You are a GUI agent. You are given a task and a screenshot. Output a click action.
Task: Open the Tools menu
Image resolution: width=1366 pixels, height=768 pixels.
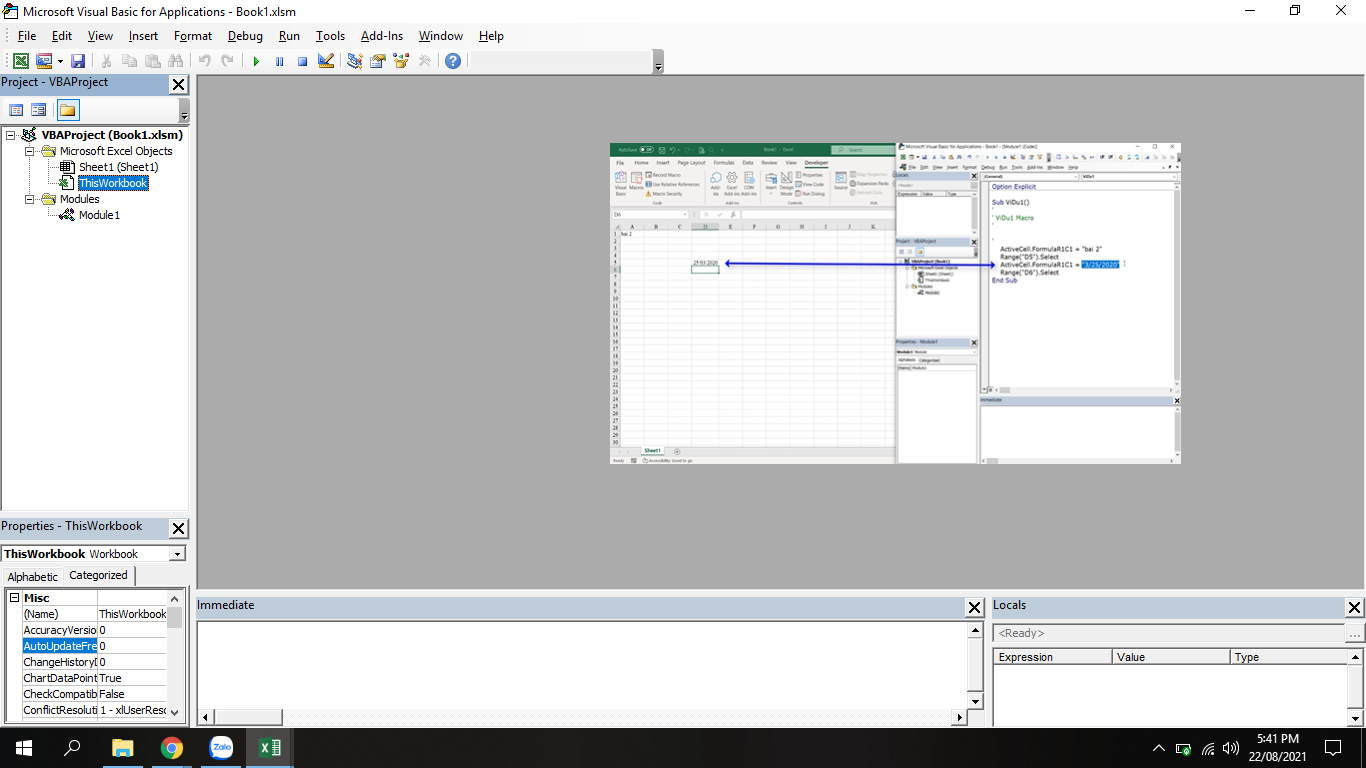[x=330, y=36]
